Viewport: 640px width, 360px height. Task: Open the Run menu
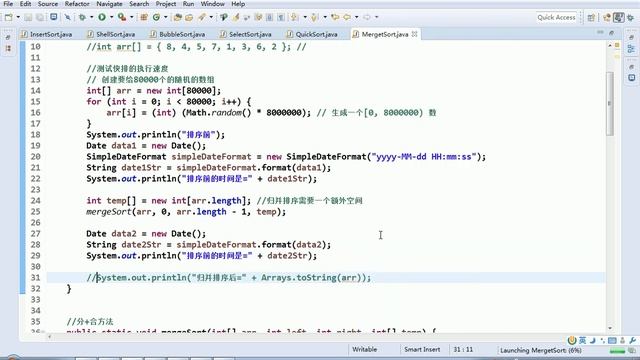pyautogui.click(x=189, y=4)
